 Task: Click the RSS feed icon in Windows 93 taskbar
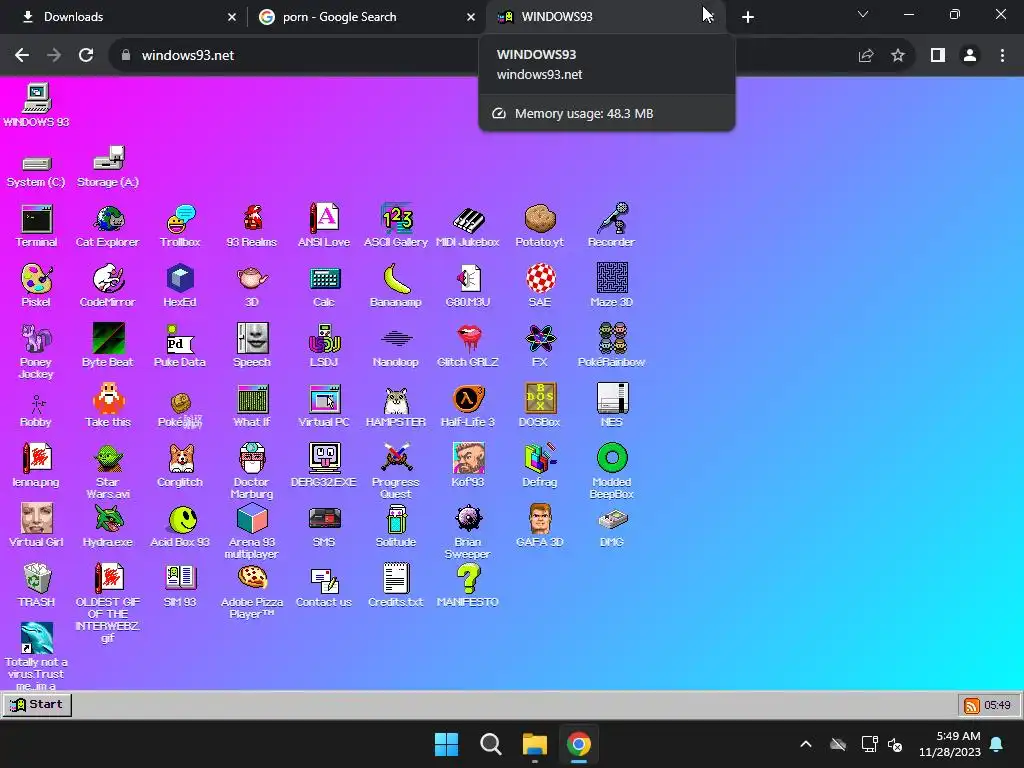[972, 705]
